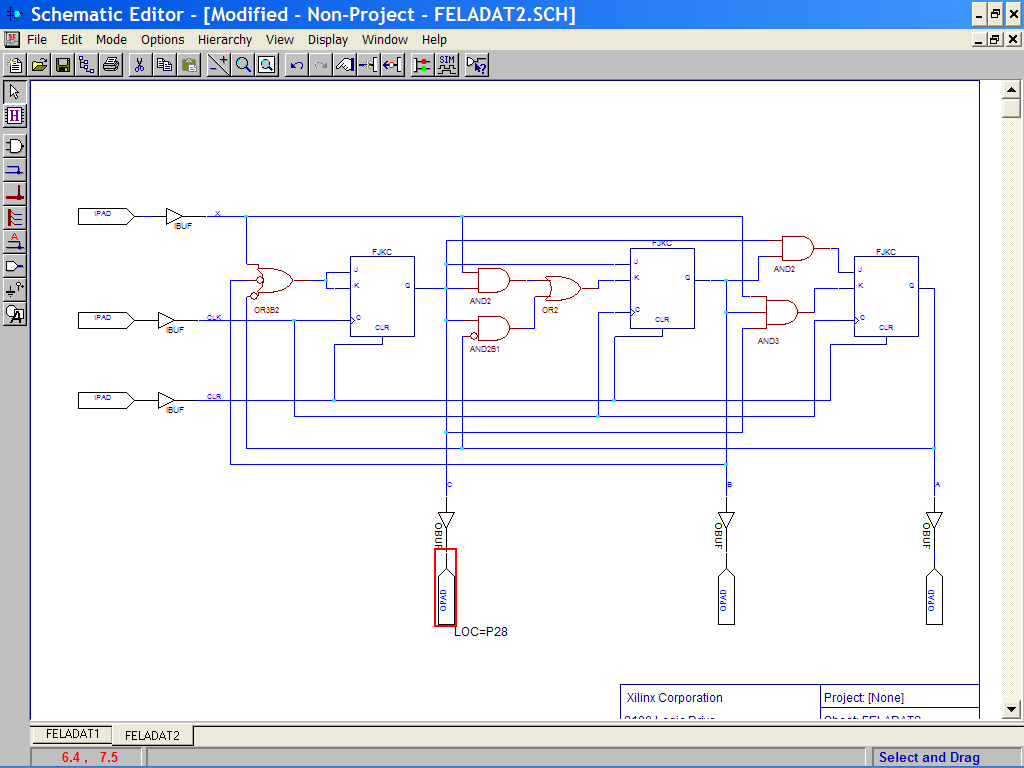Save the schematic with the floppy icon
This screenshot has height=768, width=1024.
(63, 65)
